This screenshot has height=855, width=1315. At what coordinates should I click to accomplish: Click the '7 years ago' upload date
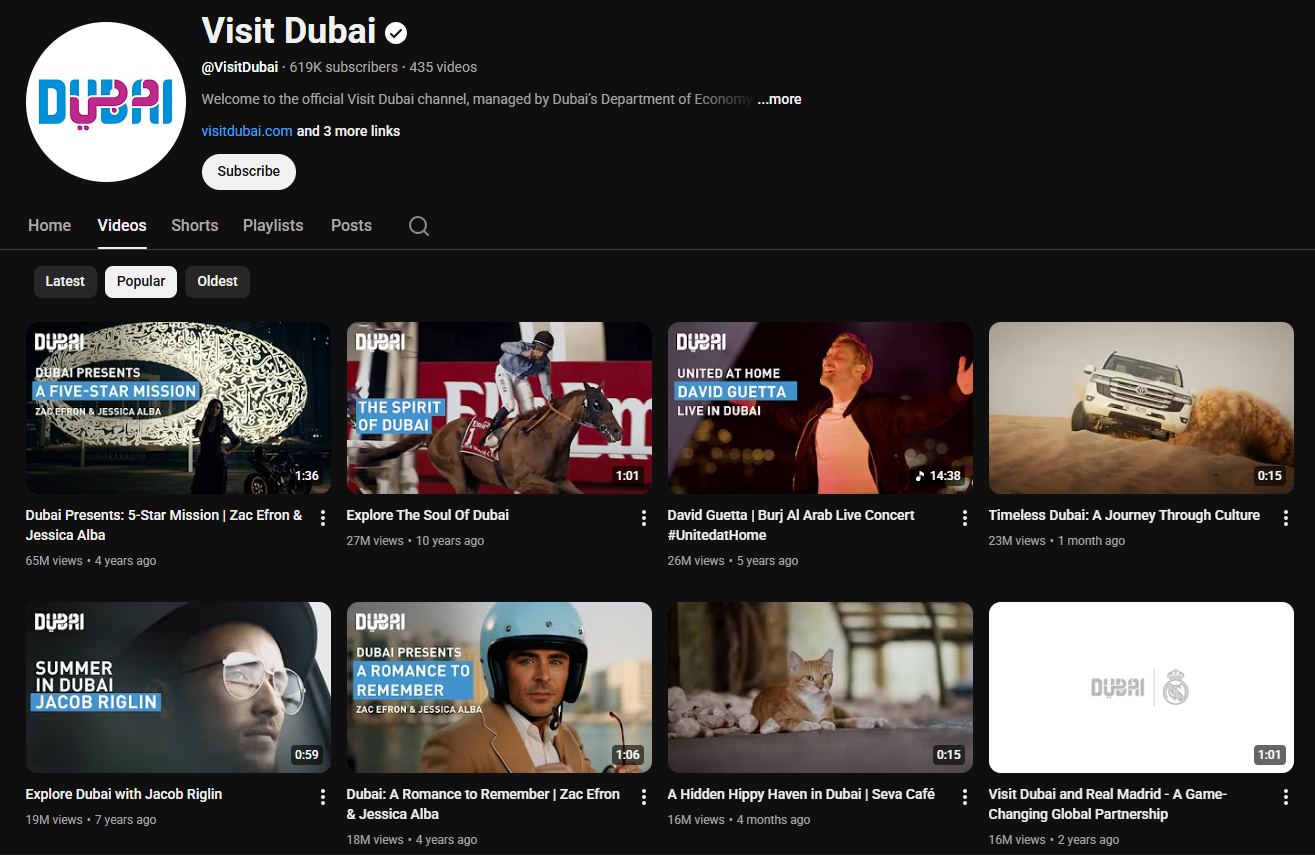click(126, 820)
